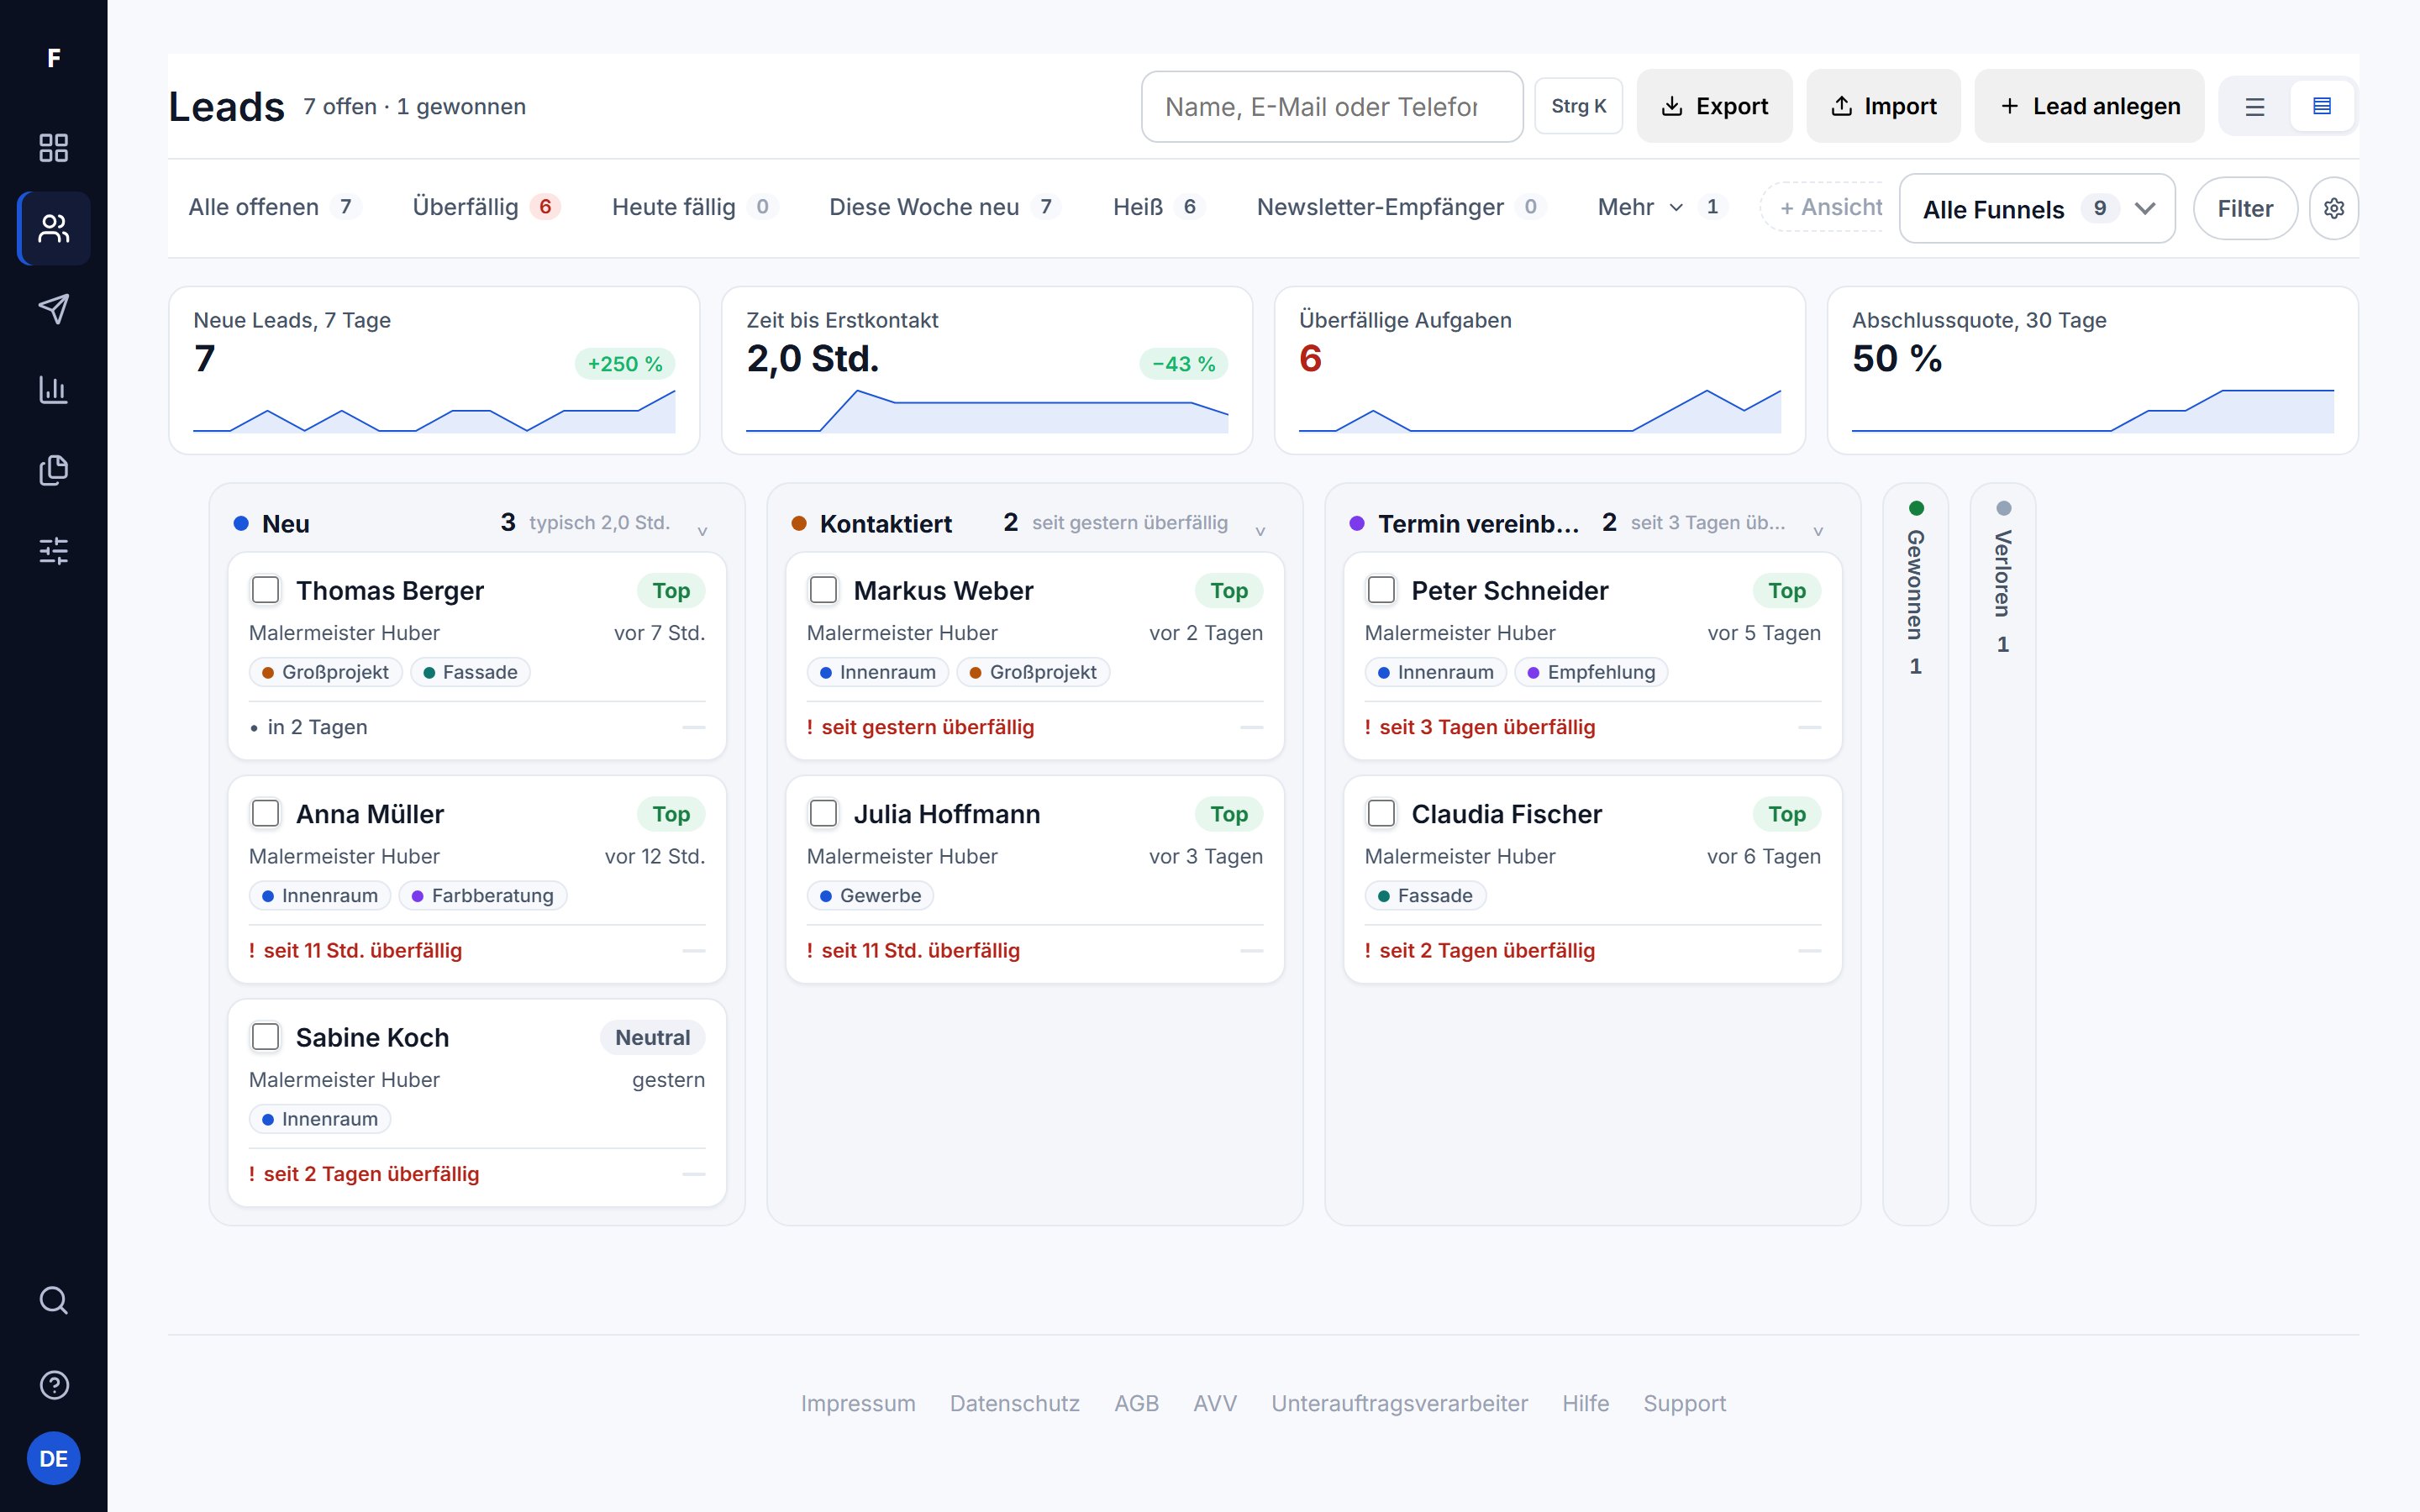Open the Abschlussquote, 30 Tage stat card

[2093, 370]
